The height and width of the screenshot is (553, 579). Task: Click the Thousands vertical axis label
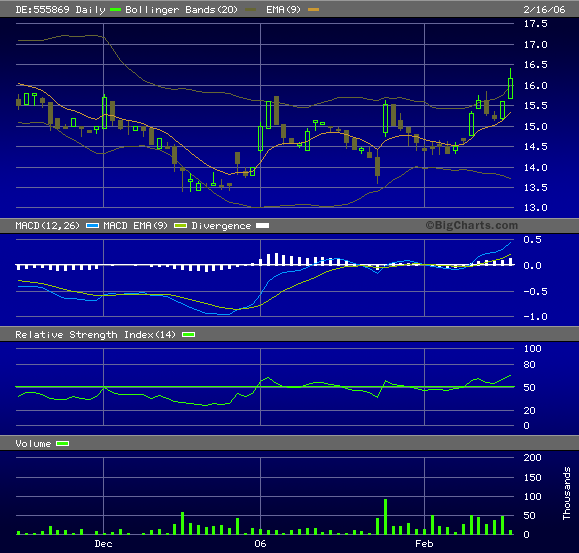coord(566,493)
